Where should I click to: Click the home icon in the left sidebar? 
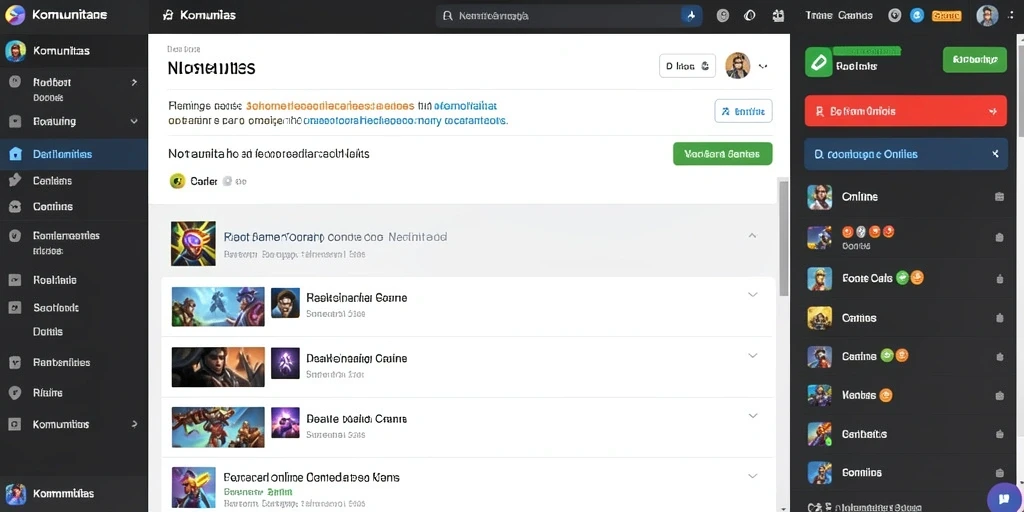15,154
